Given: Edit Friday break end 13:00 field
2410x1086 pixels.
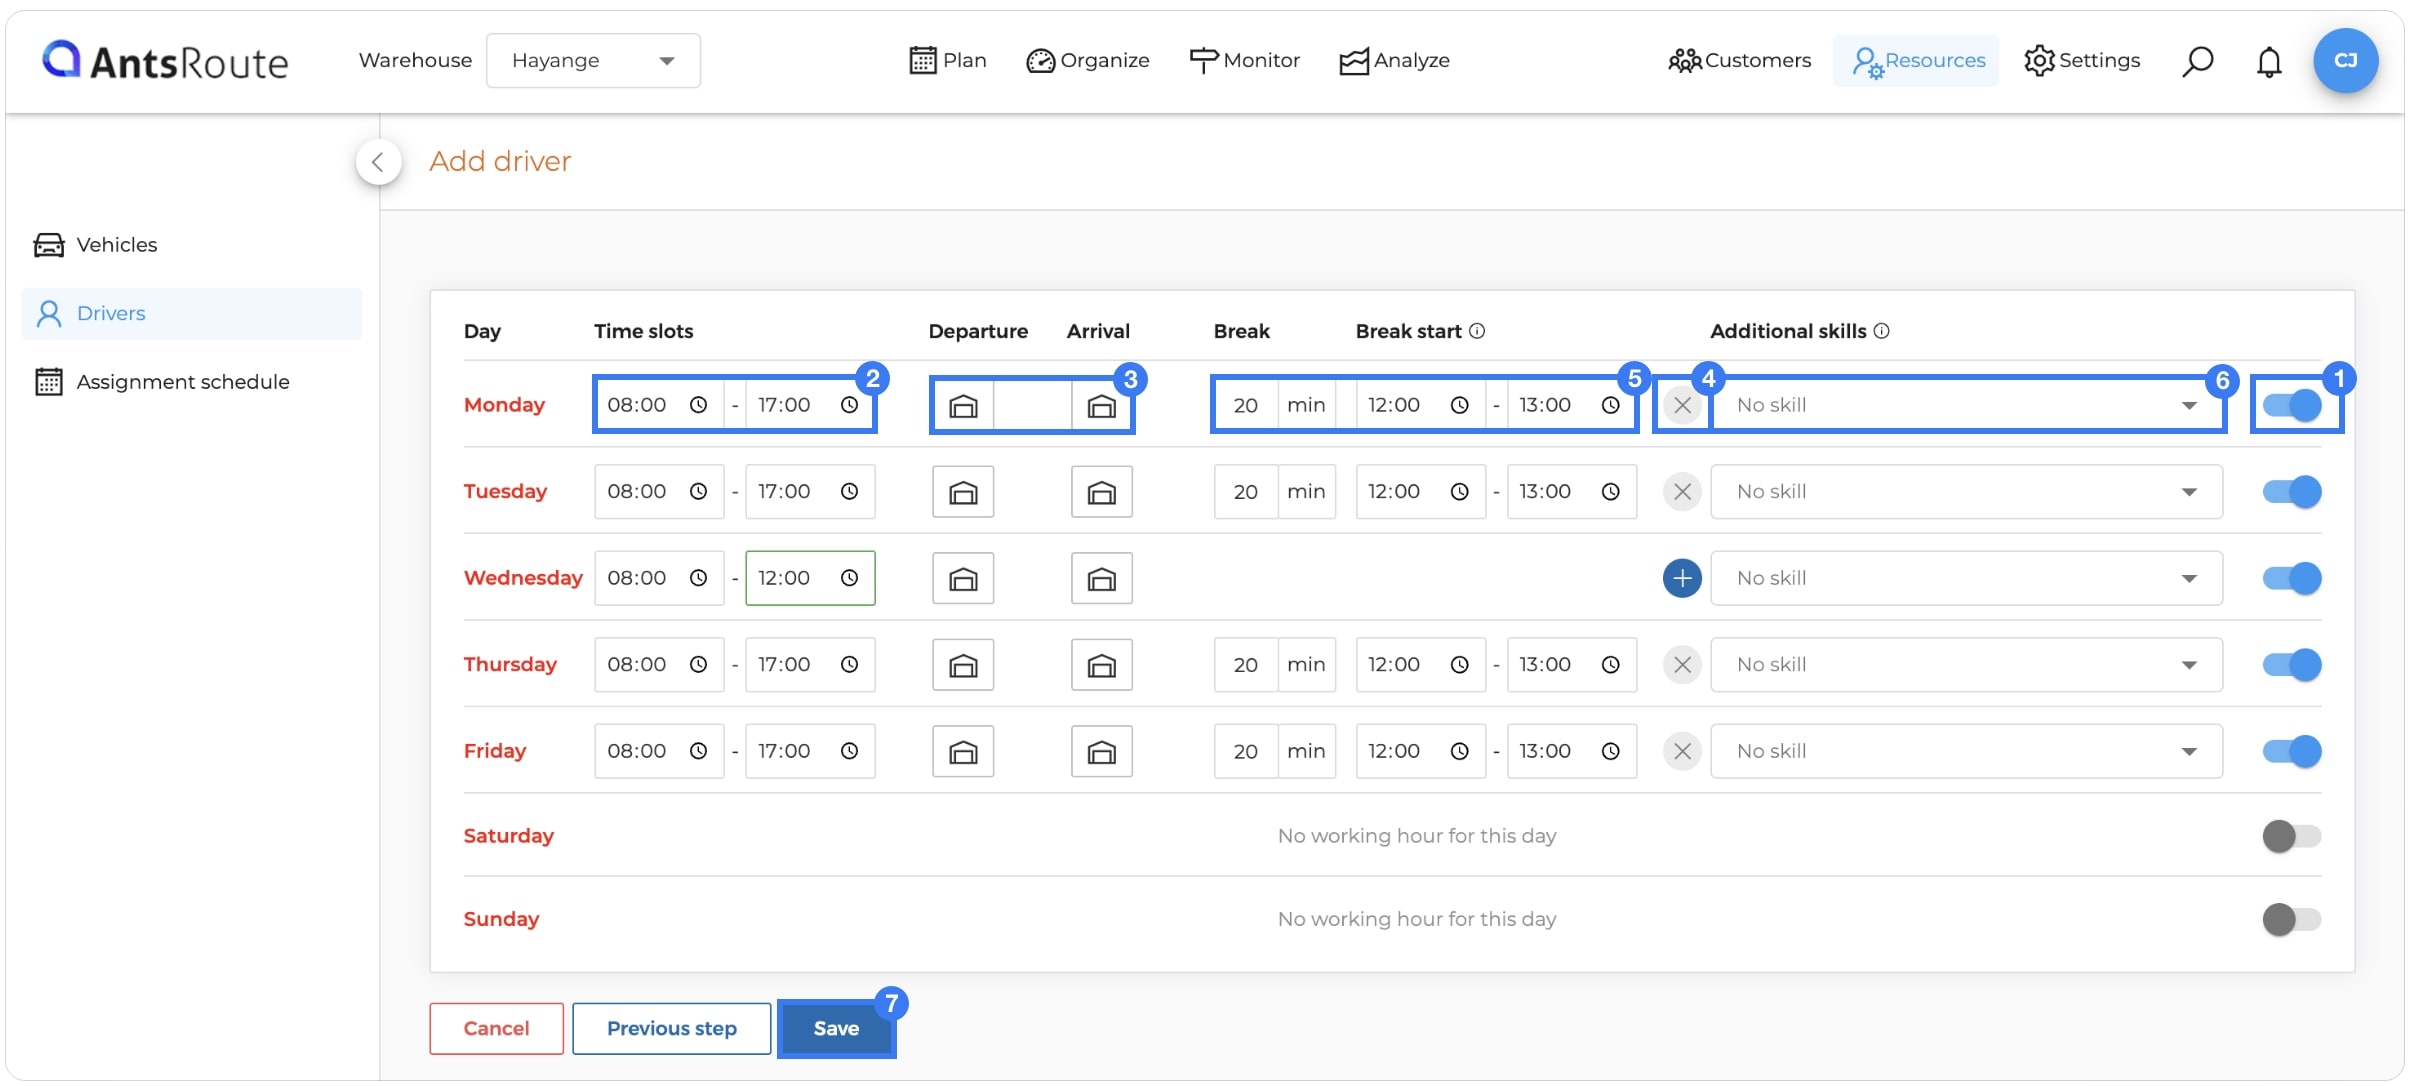Looking at the screenshot, I should click(x=1571, y=751).
